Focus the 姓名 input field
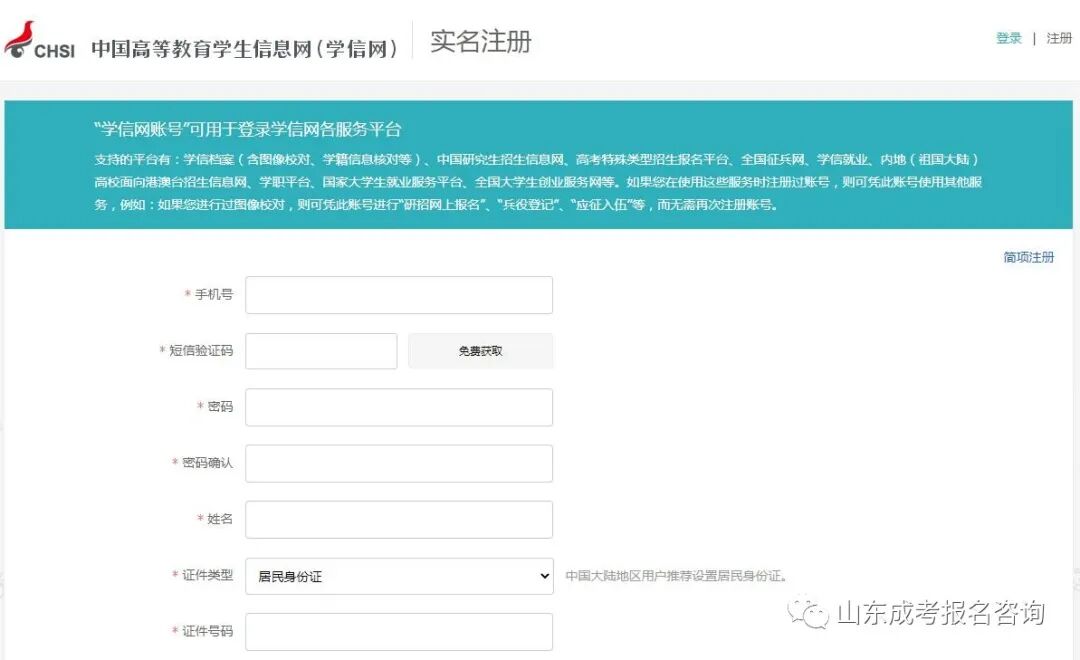 pyautogui.click(x=399, y=519)
